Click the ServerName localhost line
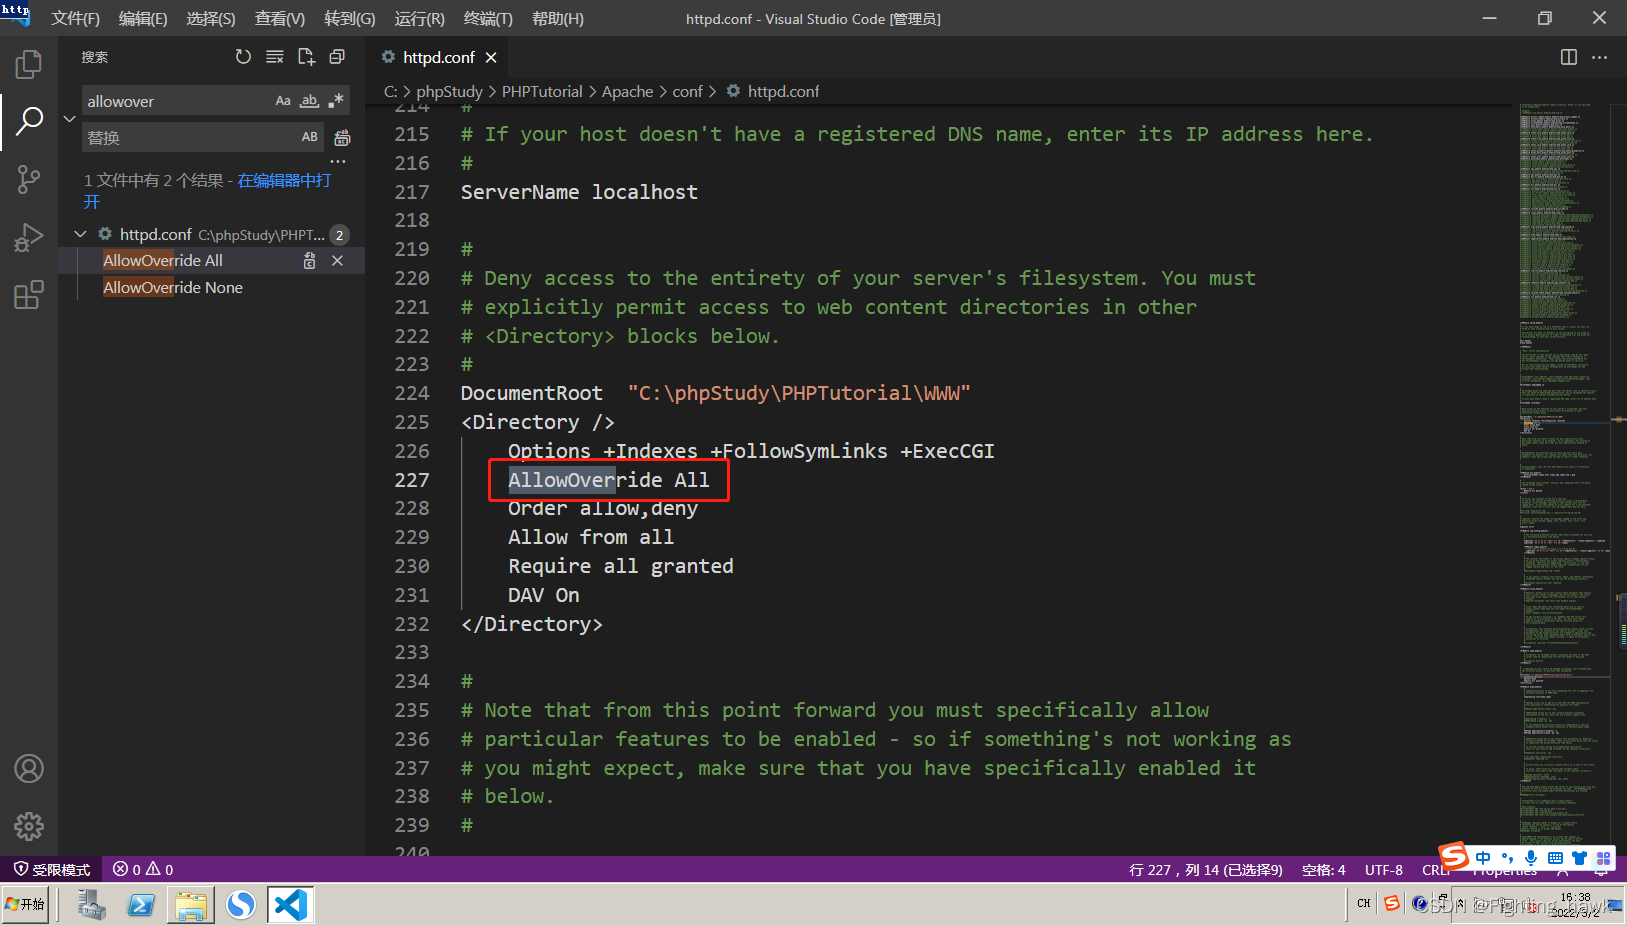The width and height of the screenshot is (1627, 926). click(x=579, y=192)
